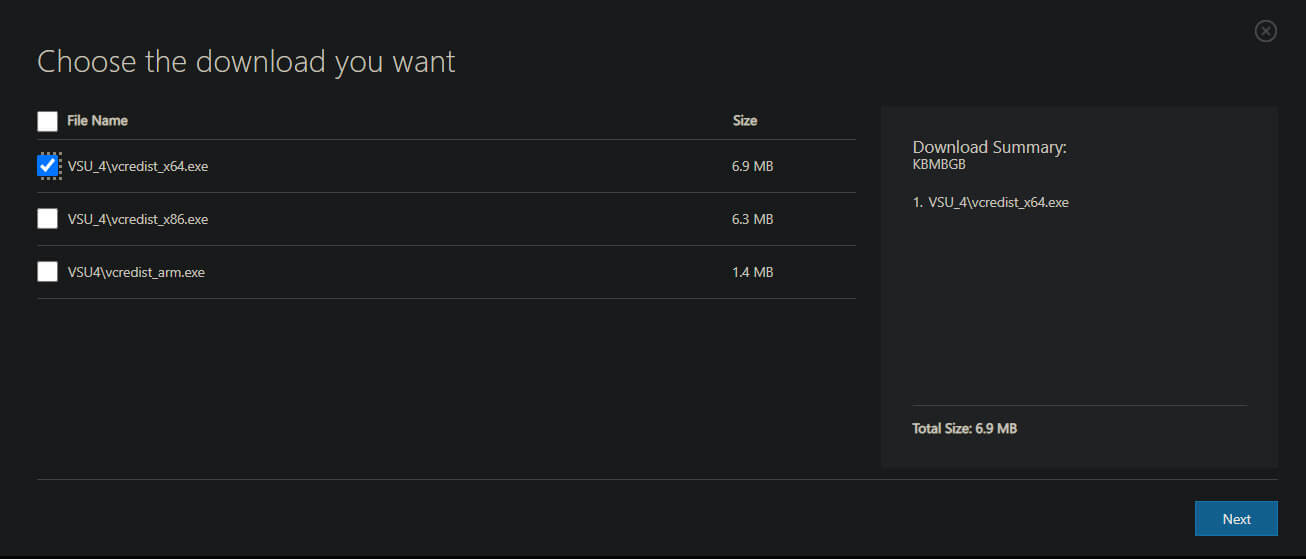
Task: Click summary entry 1. VSU_4\vcredist_x64.exe
Action: [x=991, y=202]
